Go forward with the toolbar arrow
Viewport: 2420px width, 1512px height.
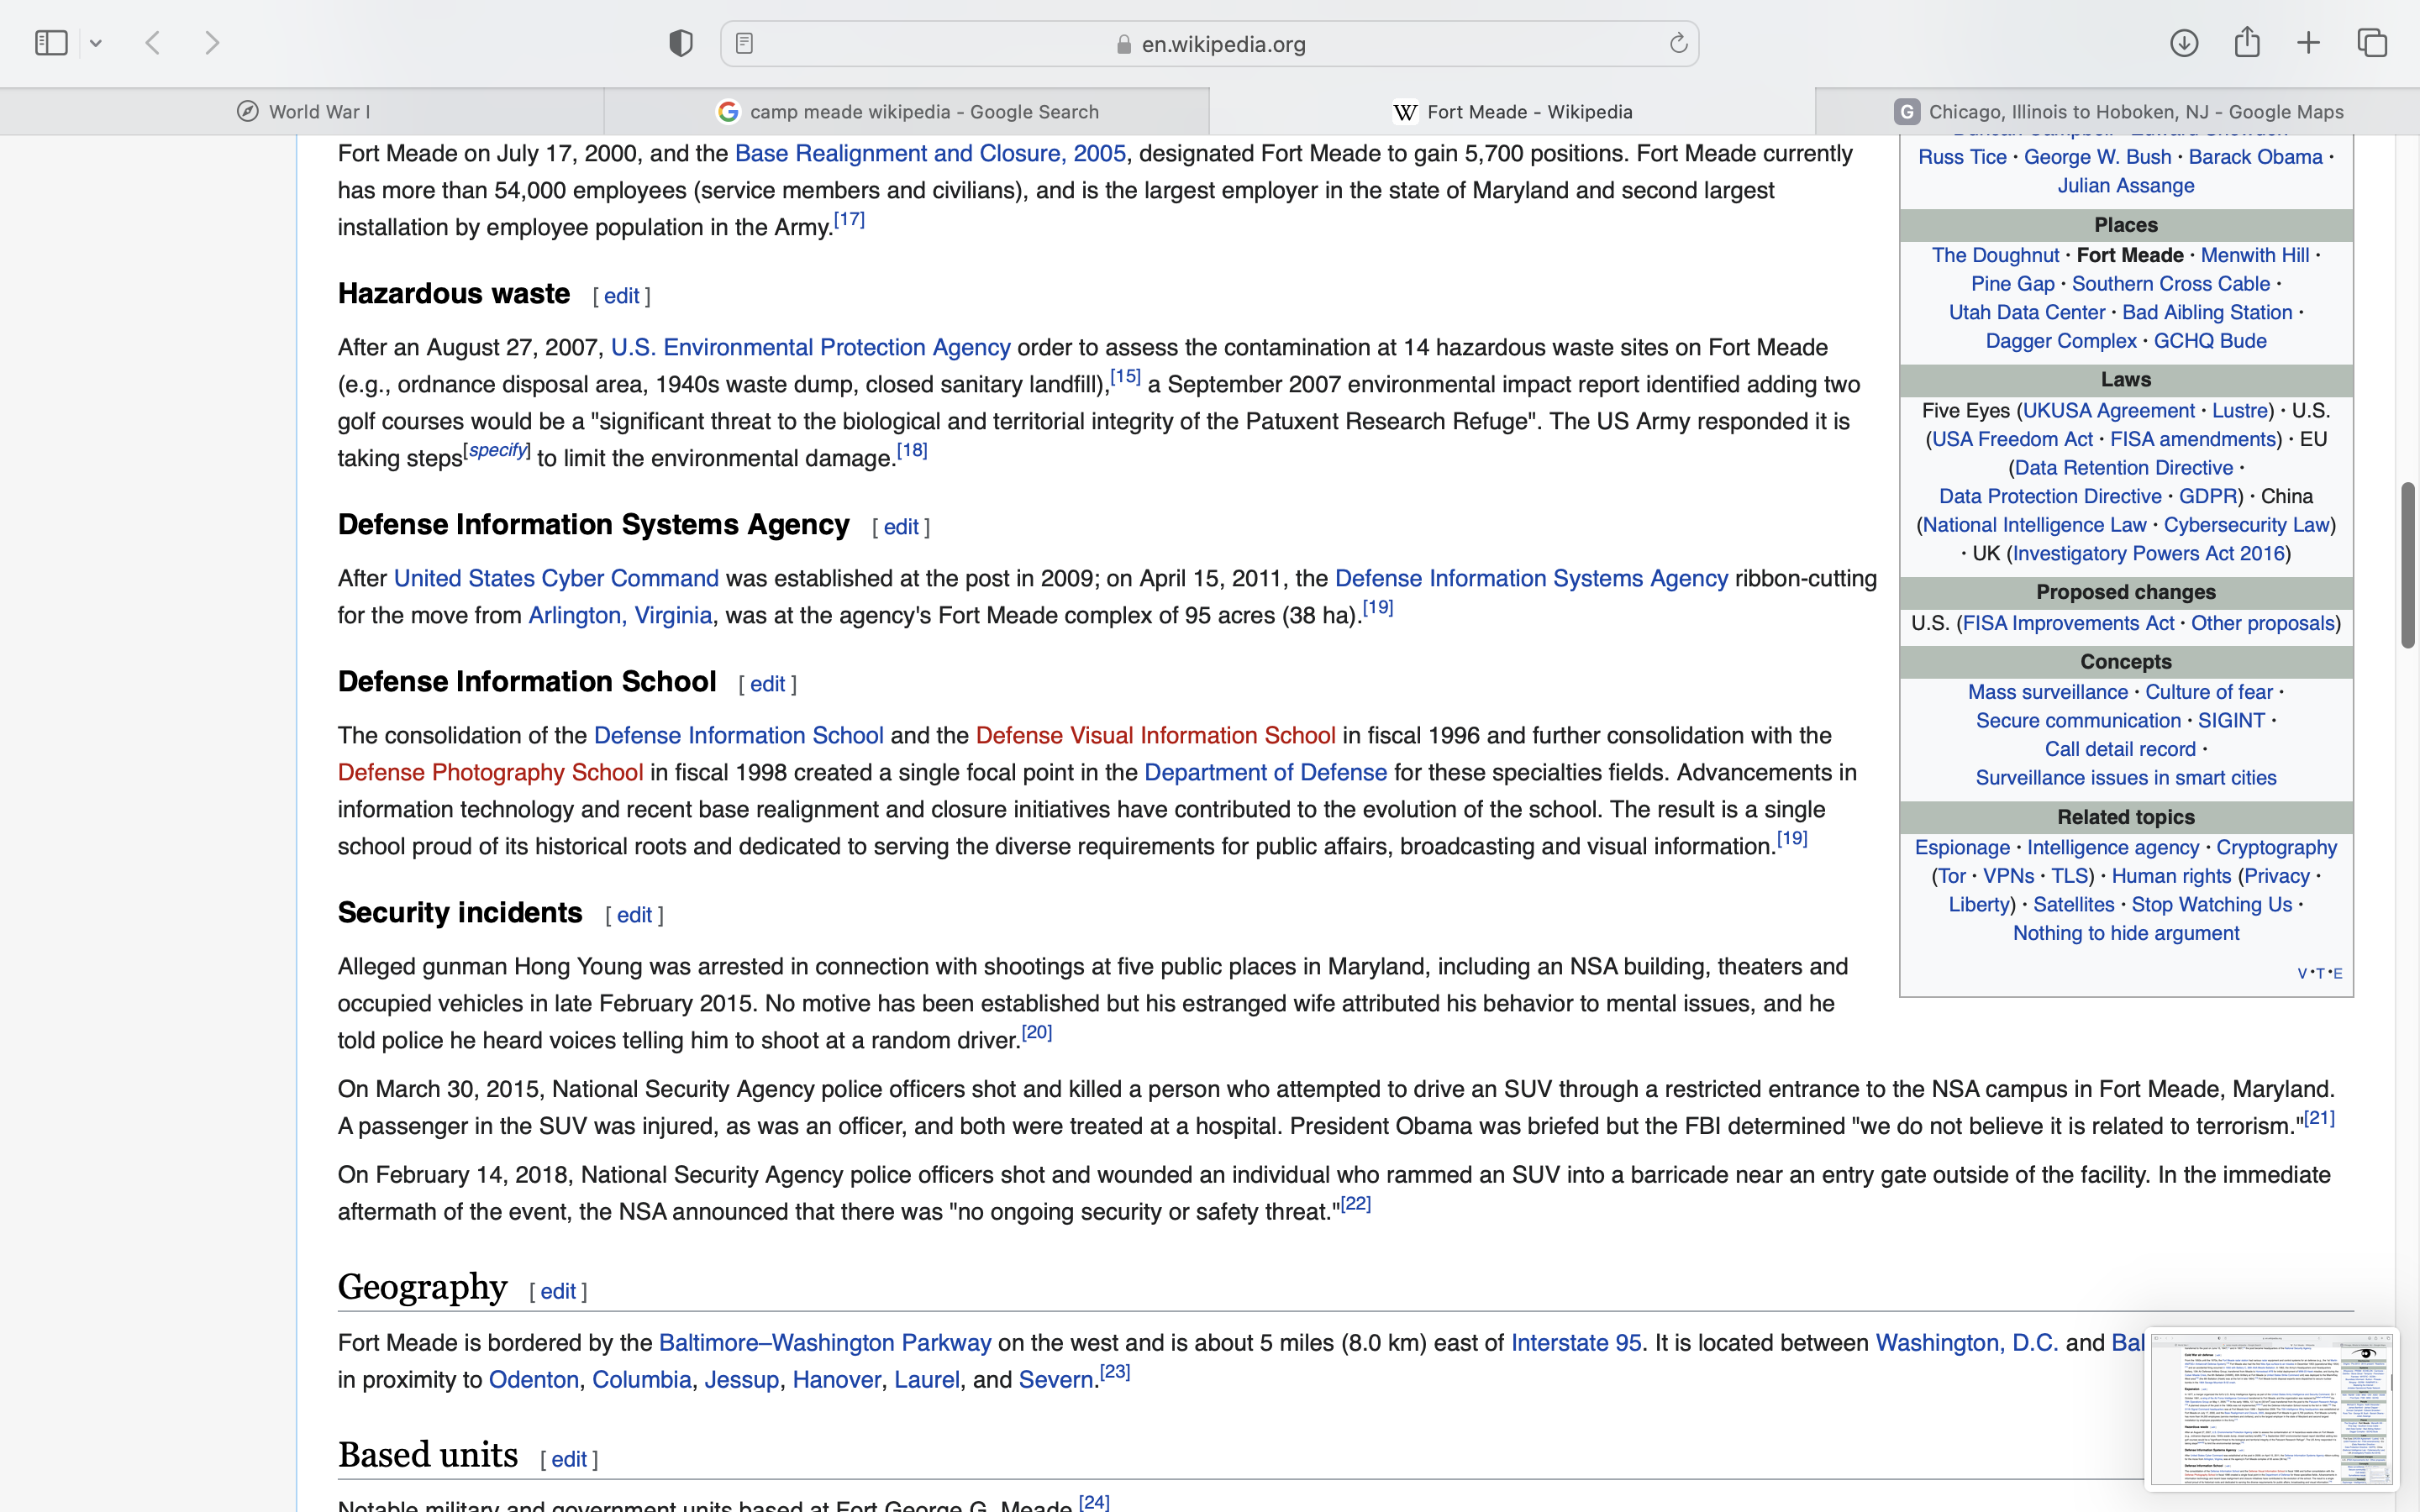point(212,43)
